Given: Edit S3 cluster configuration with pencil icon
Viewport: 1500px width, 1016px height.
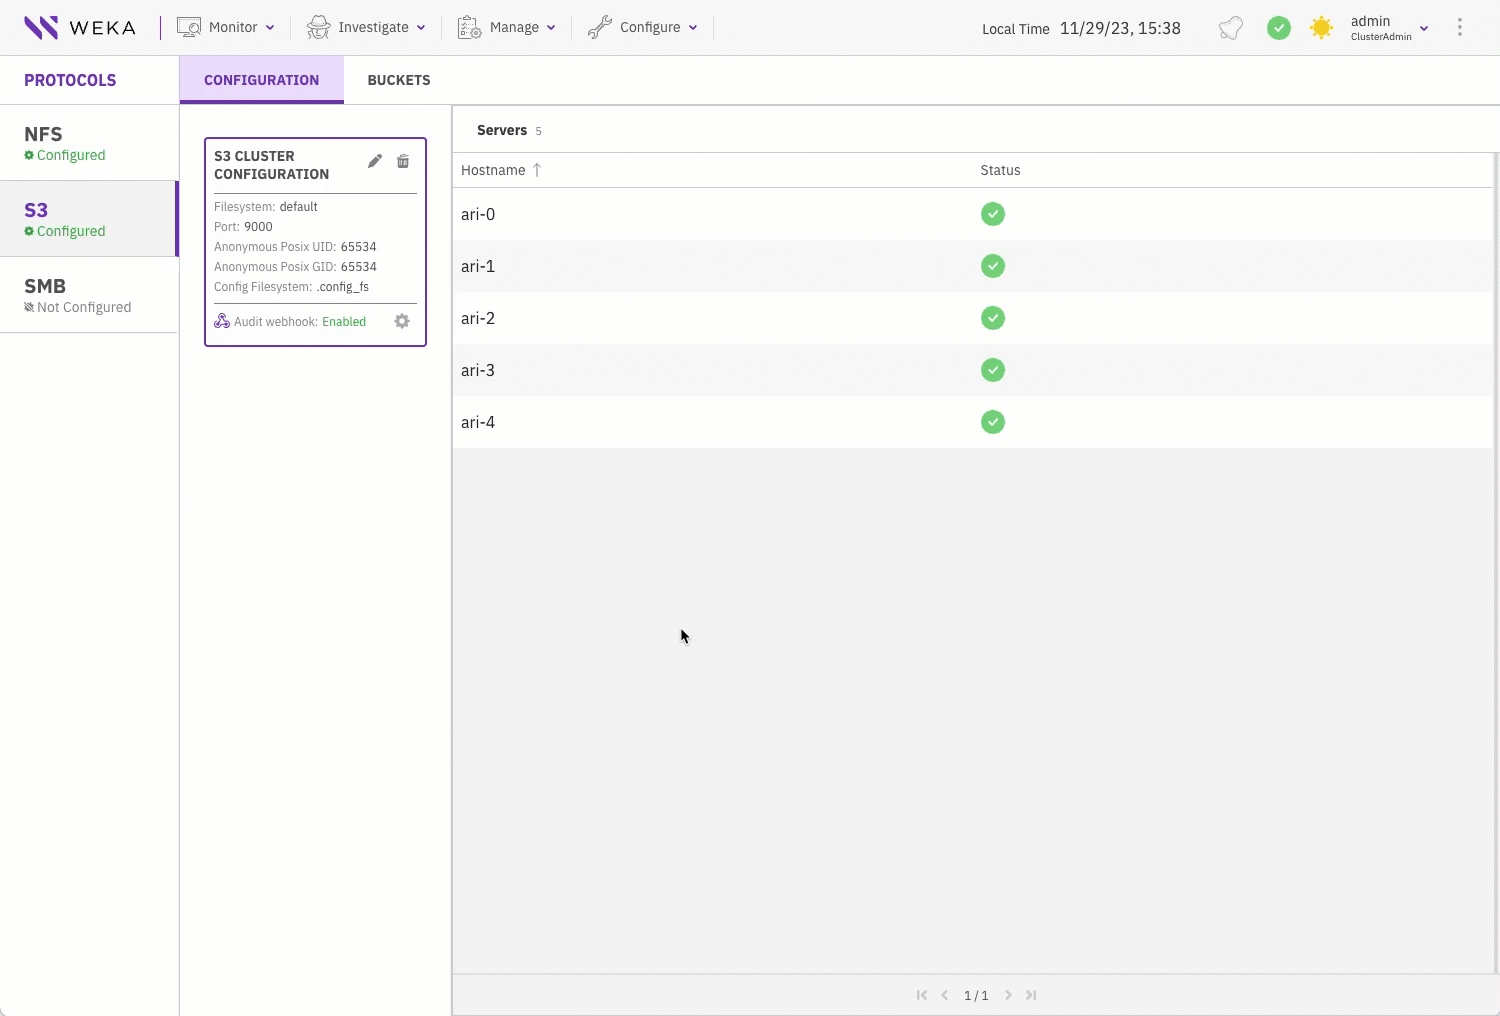Looking at the screenshot, I should click(x=375, y=161).
